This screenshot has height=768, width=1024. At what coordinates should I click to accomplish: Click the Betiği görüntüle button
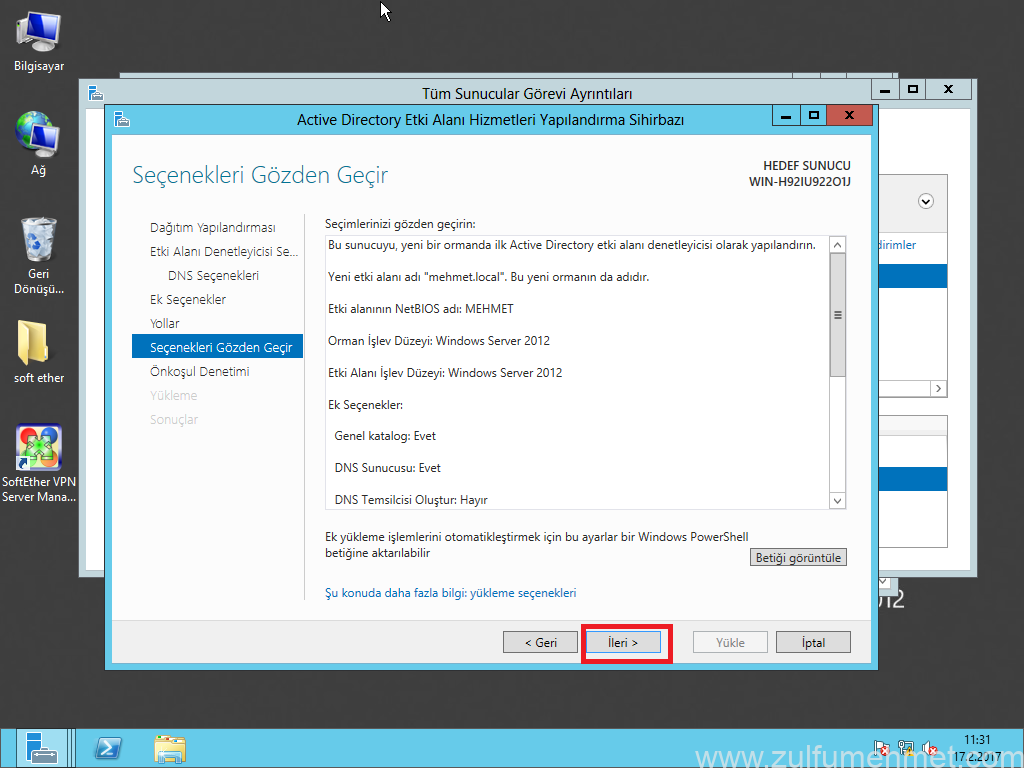pos(798,557)
